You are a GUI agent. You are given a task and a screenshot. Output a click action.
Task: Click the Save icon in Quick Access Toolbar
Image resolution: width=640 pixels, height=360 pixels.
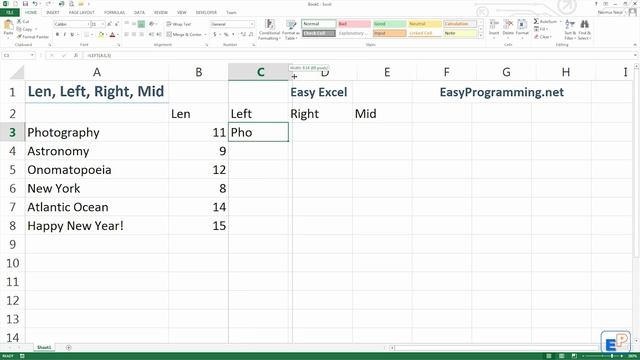pyautogui.click(x=25, y=4)
